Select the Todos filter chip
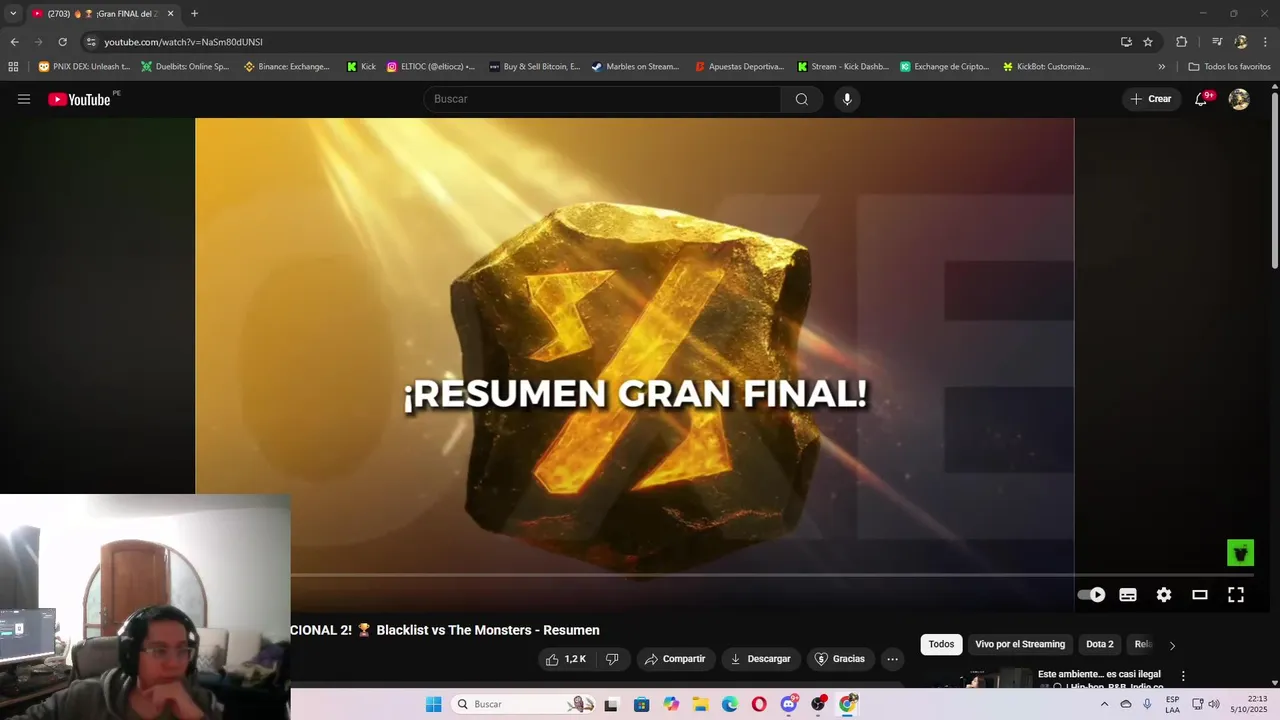 tap(941, 644)
